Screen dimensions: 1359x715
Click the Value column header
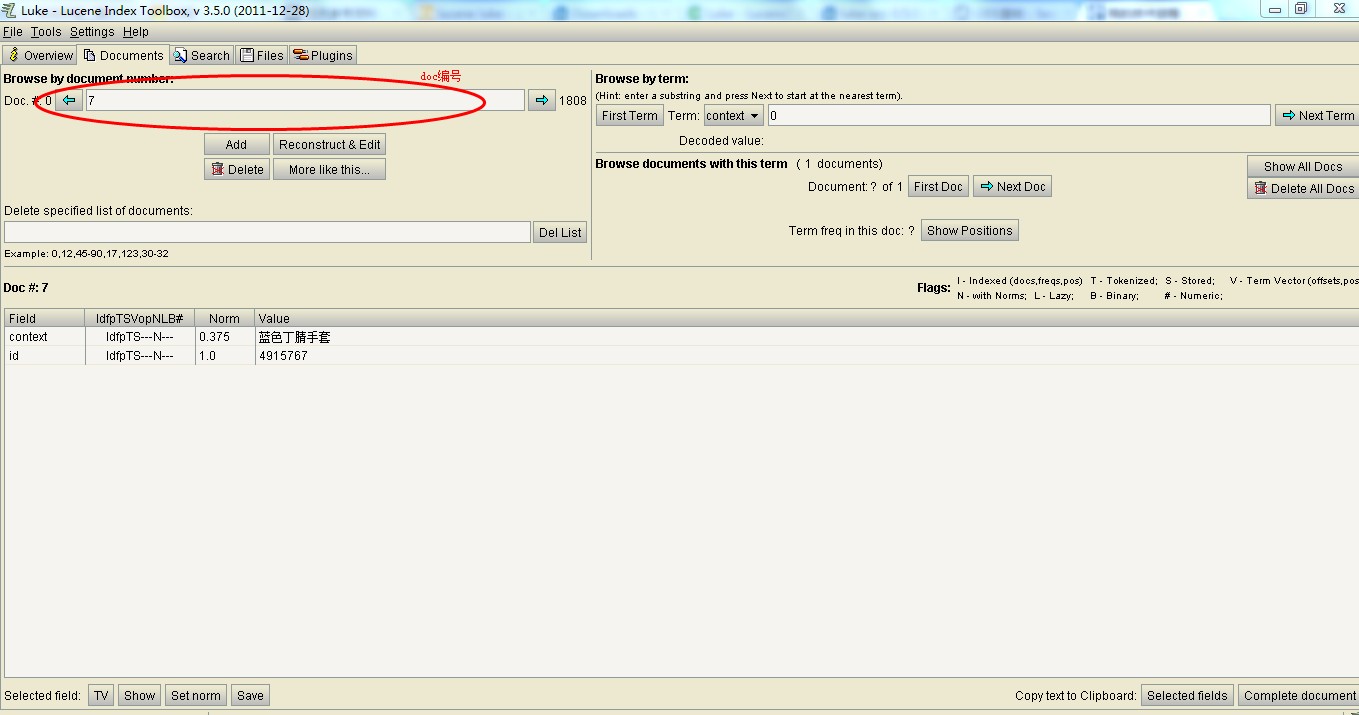click(x=806, y=318)
